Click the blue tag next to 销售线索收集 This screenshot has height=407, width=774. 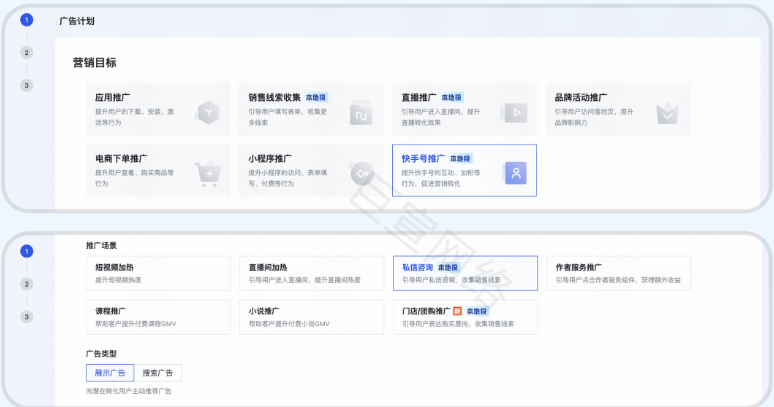tap(315, 97)
